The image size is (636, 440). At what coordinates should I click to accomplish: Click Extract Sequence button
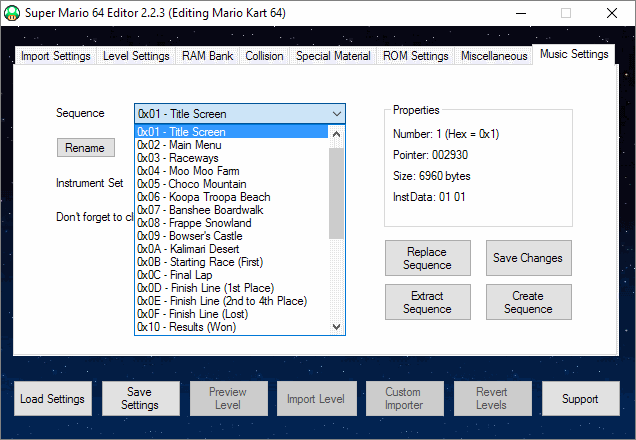428,302
